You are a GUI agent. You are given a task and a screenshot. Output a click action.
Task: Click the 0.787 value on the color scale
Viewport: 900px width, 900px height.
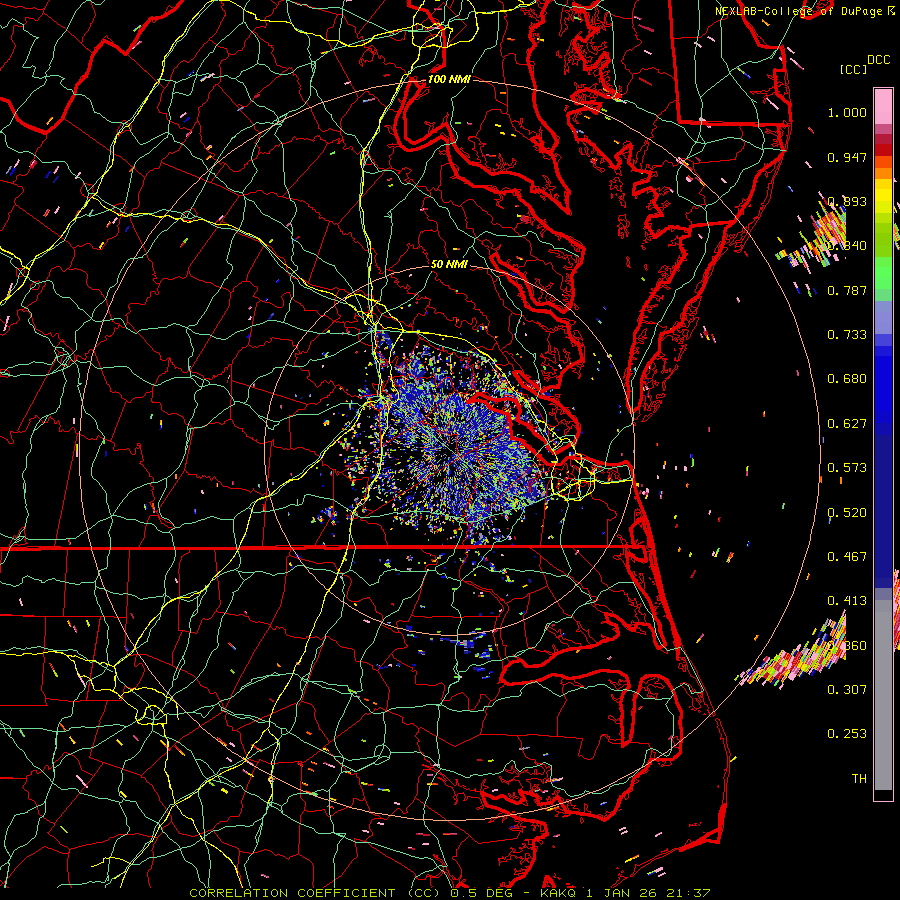[x=847, y=290]
